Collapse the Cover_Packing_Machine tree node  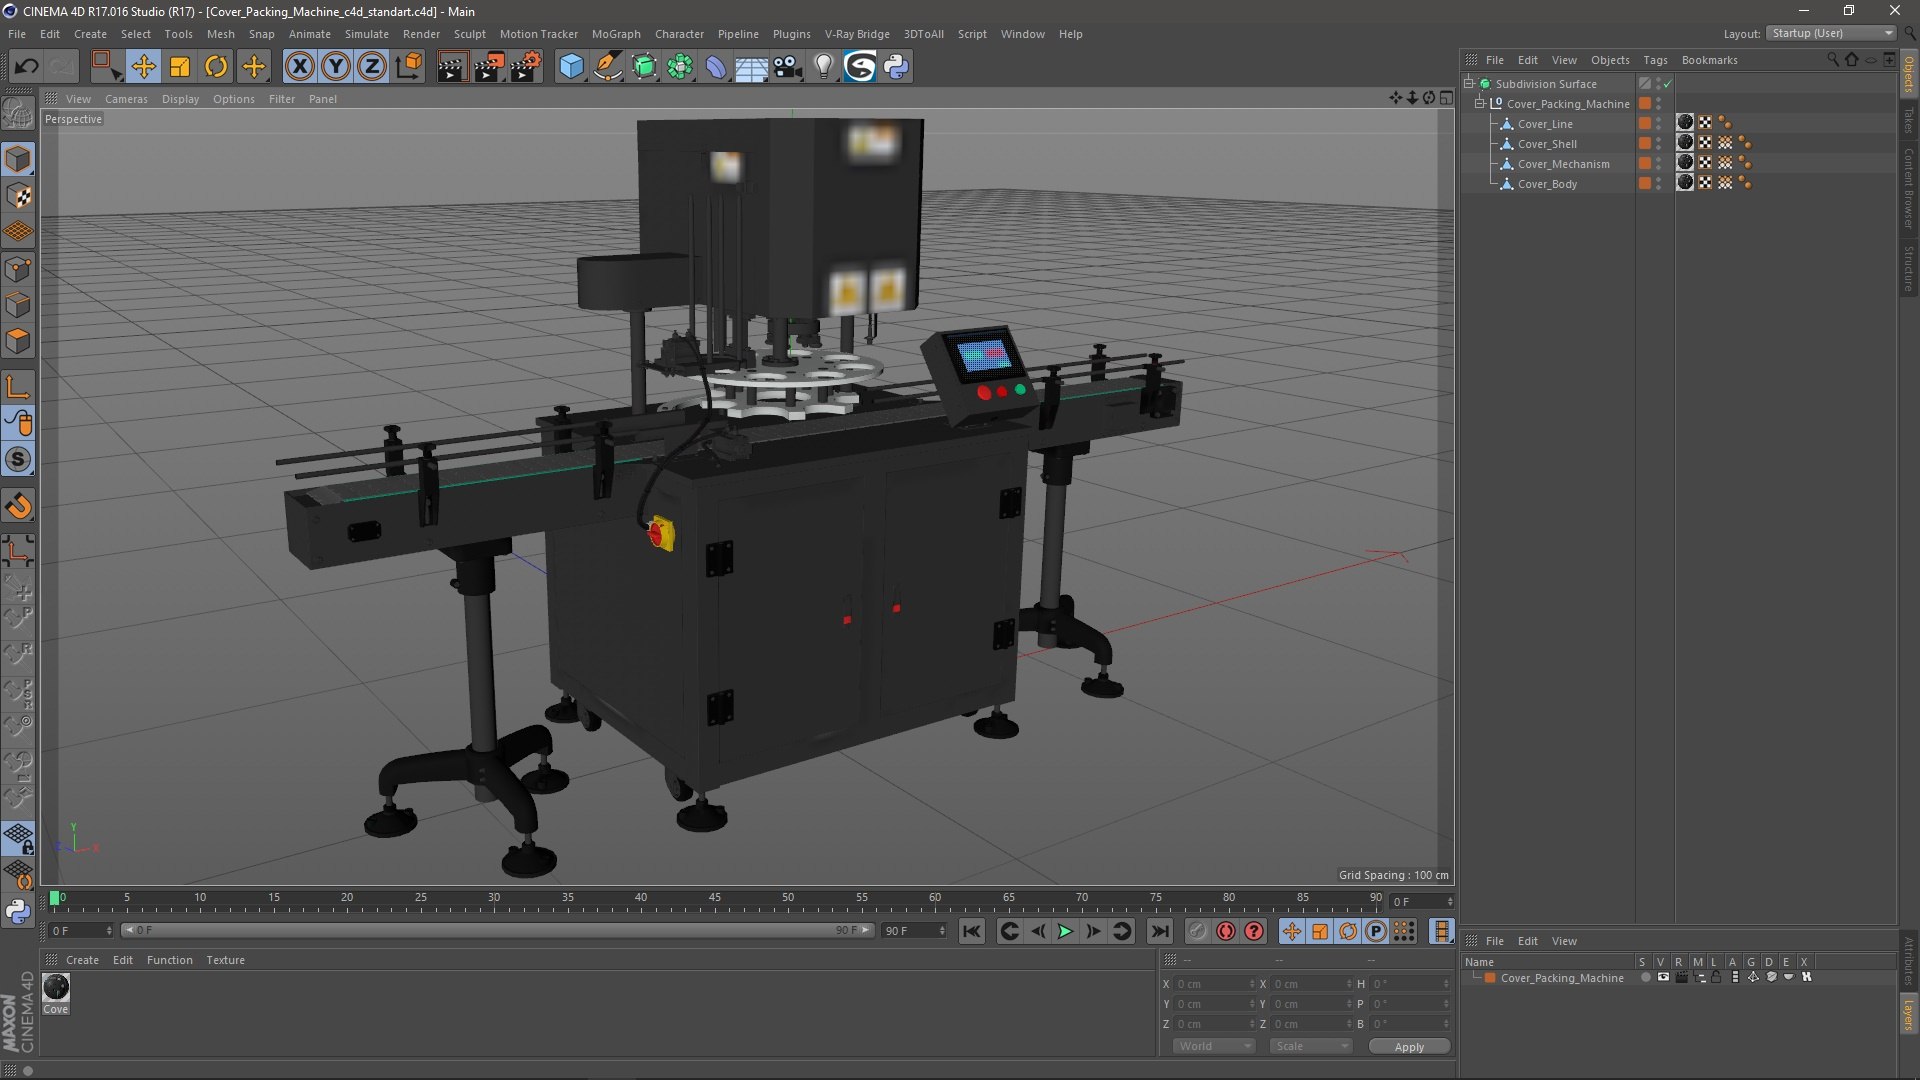pyautogui.click(x=1480, y=104)
